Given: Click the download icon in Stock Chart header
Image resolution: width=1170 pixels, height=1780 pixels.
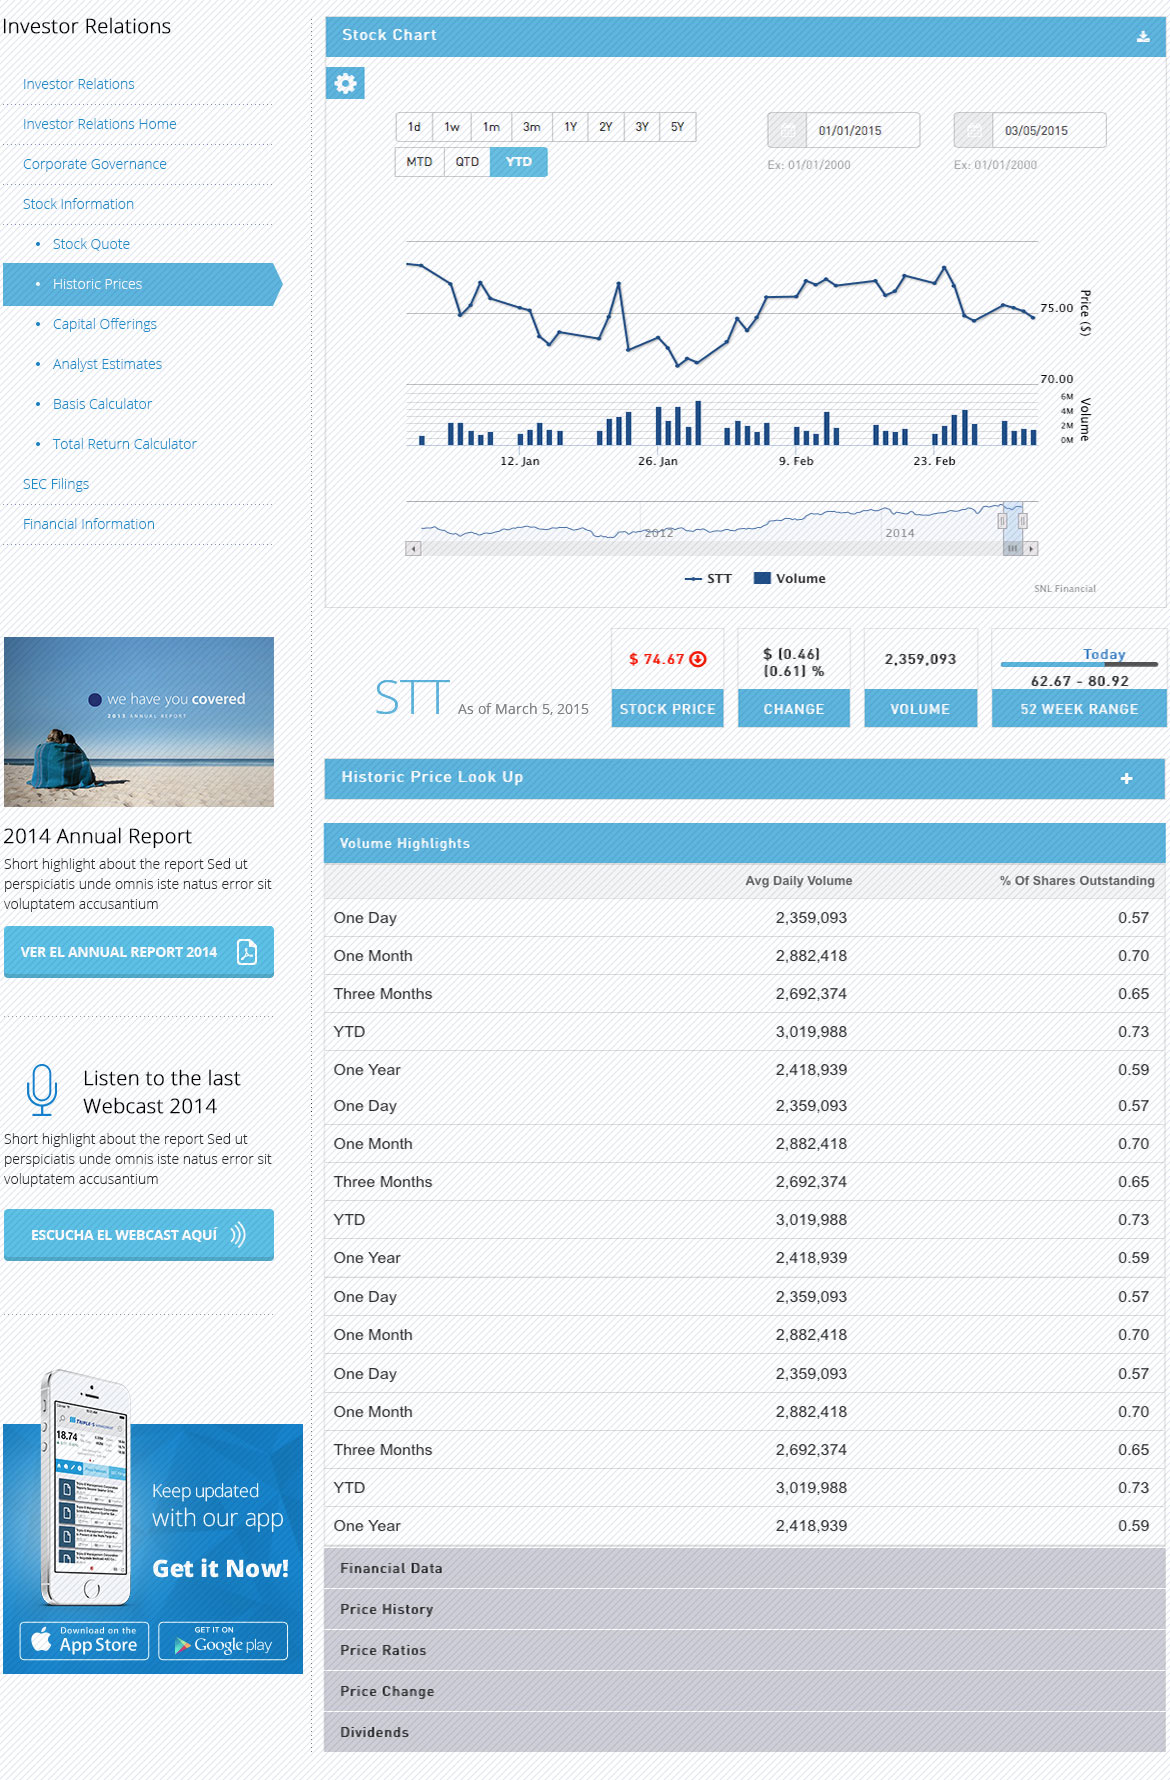Looking at the screenshot, I should 1143,37.
